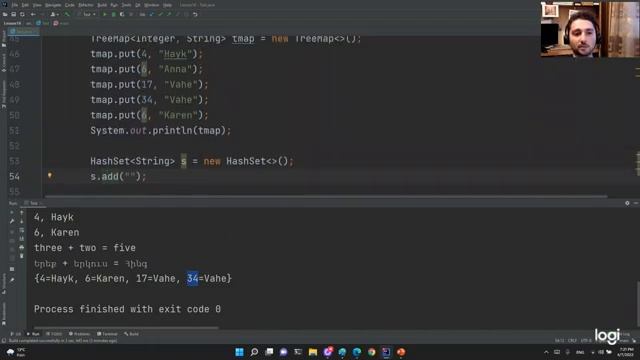Viewport: 640px width, 360px height.
Task: Click the Save All icon in toolbar
Action: (13, 14)
